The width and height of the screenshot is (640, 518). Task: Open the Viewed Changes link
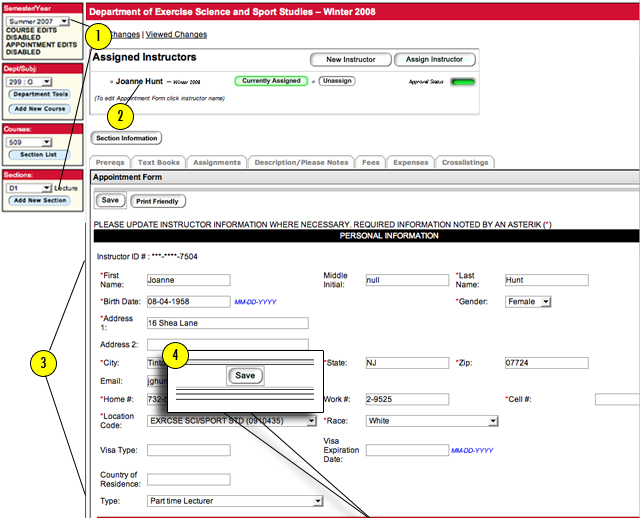[x=176, y=35]
